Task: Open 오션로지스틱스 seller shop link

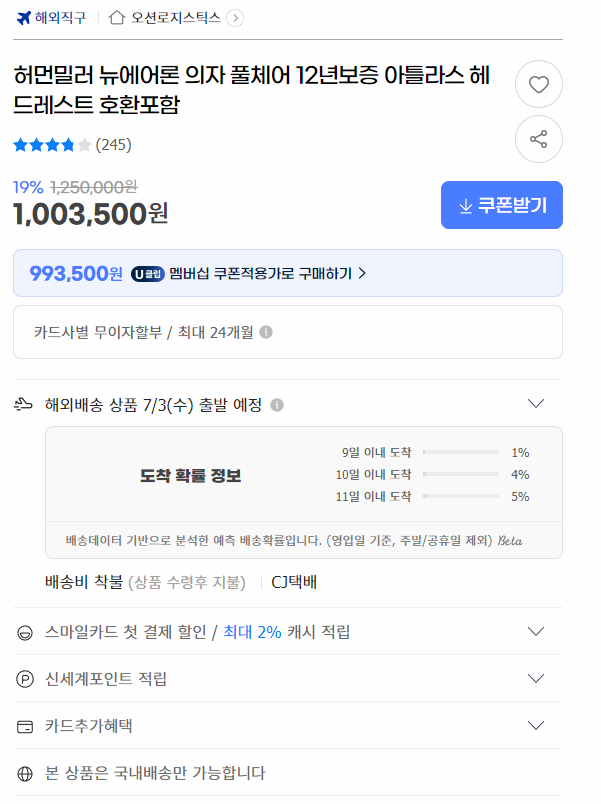Action: coord(176,18)
